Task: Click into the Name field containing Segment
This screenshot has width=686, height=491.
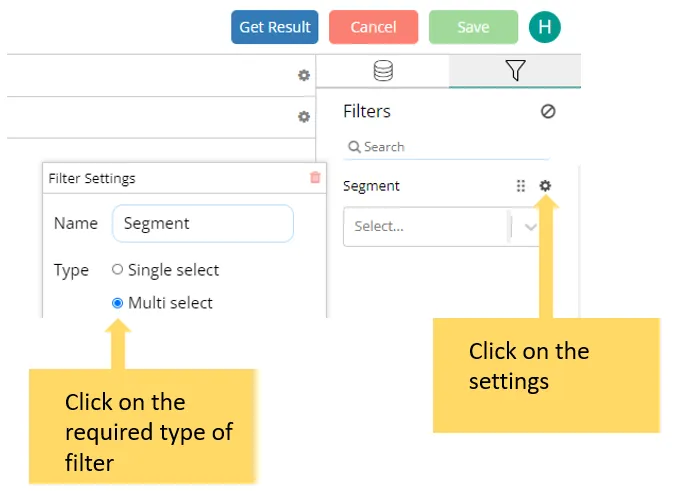Action: [x=203, y=224]
